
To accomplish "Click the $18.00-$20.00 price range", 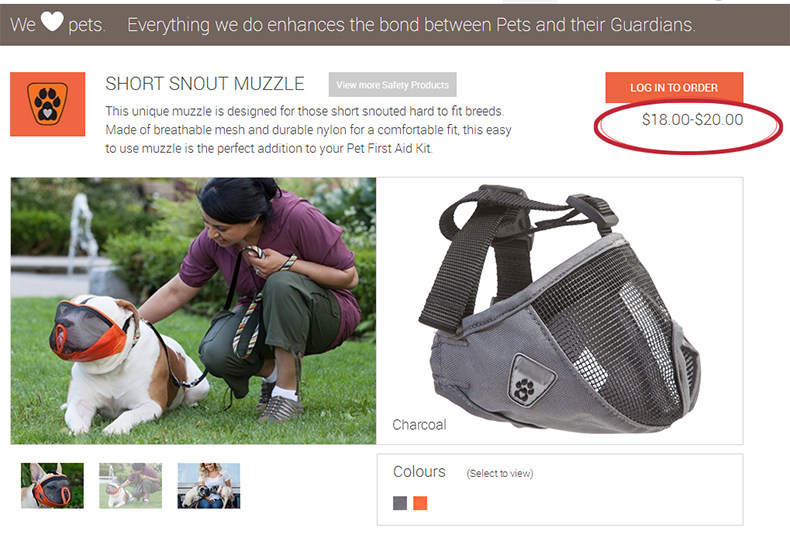I will pyautogui.click(x=692, y=120).
